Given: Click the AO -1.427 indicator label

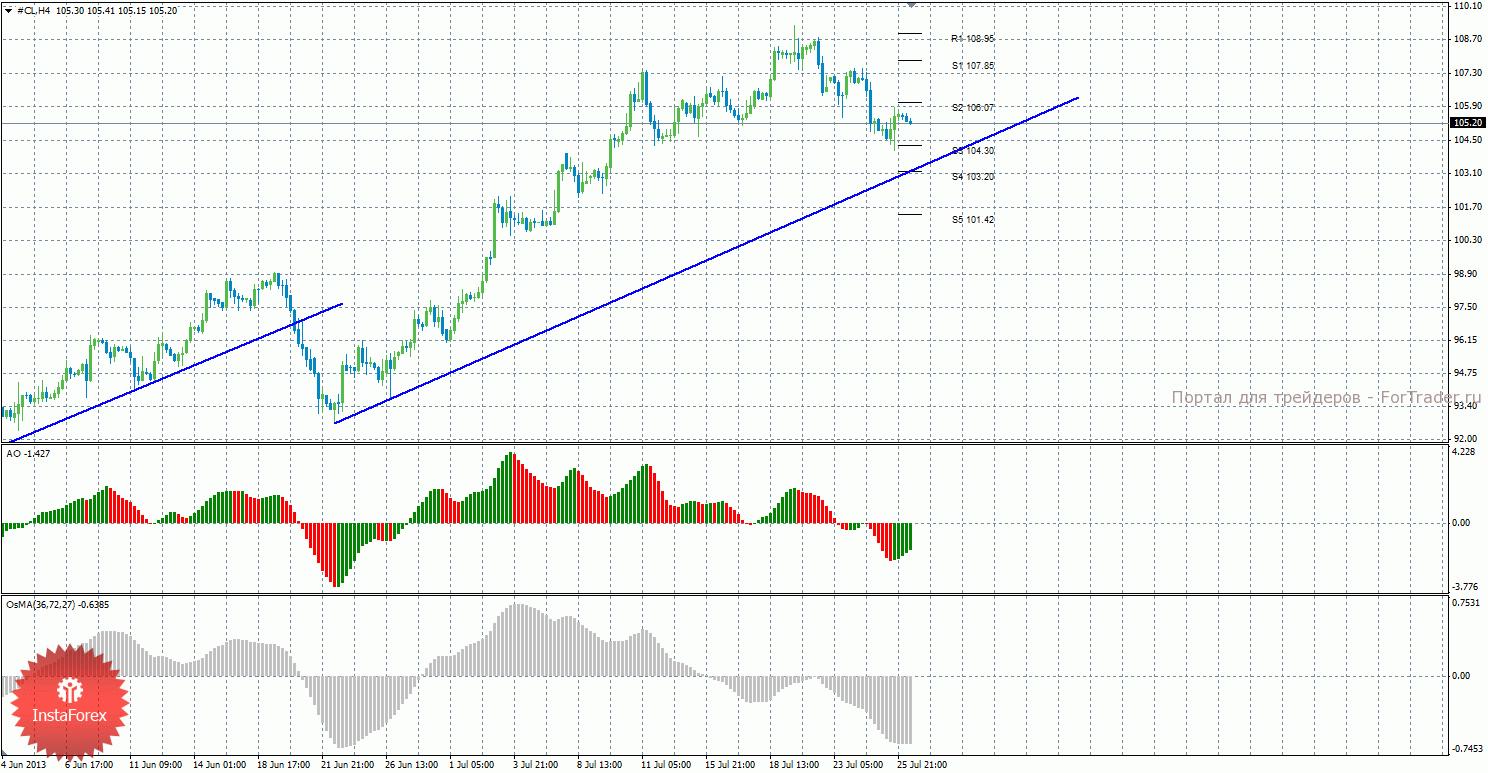Looking at the screenshot, I should click(28, 453).
